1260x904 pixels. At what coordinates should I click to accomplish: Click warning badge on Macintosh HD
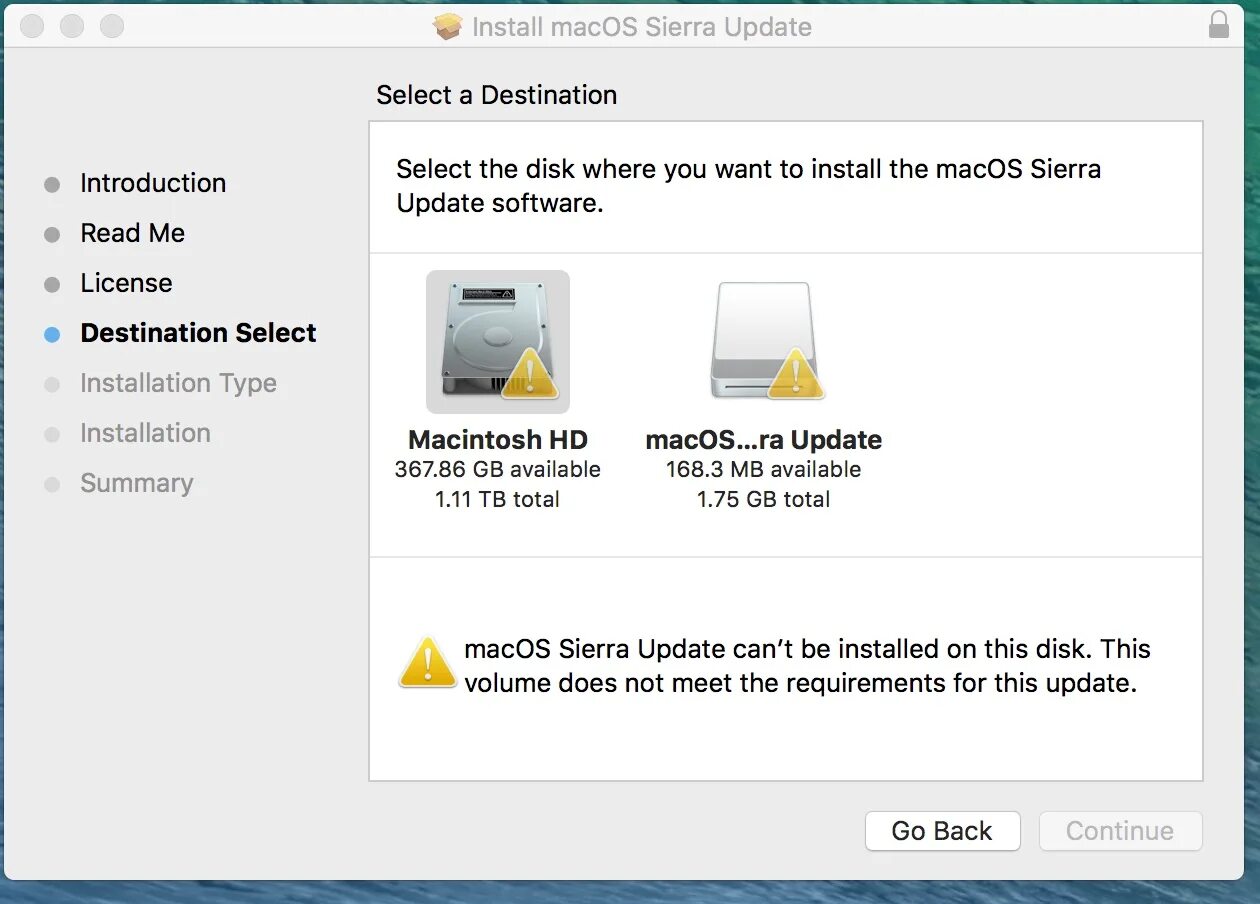[529, 373]
